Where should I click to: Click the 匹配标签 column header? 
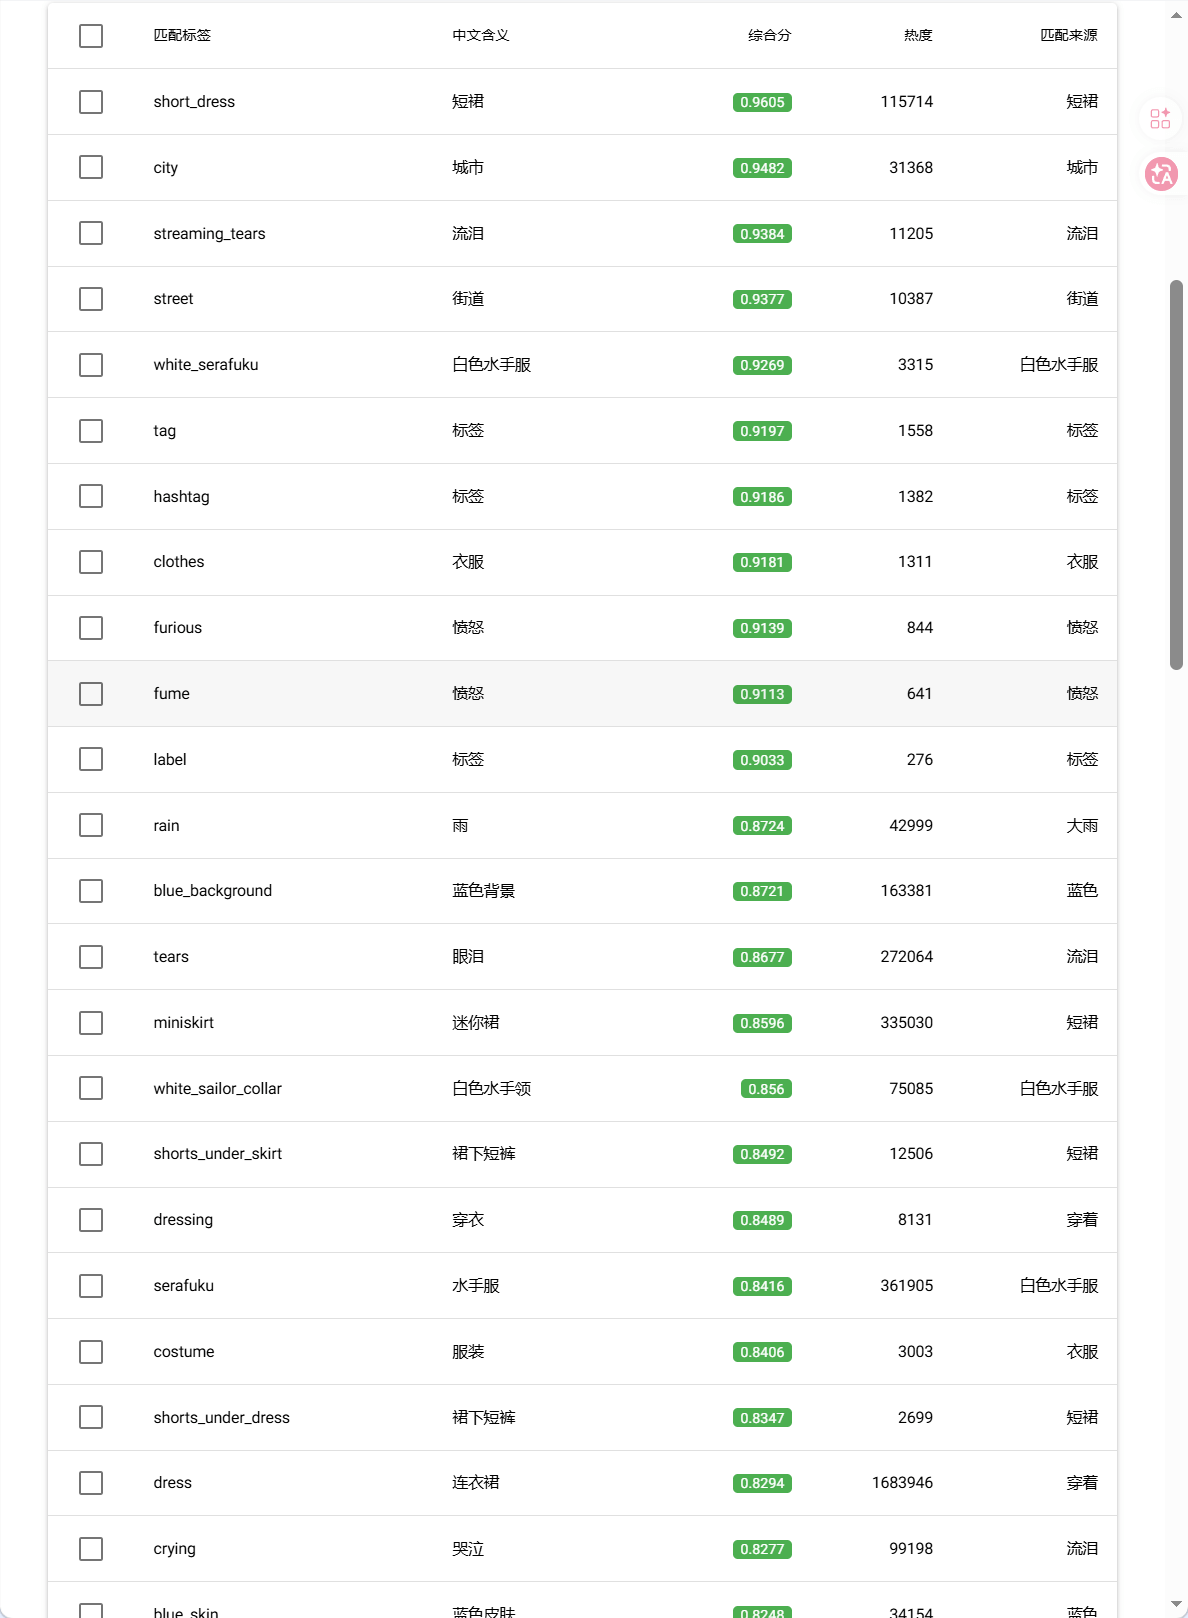point(182,36)
